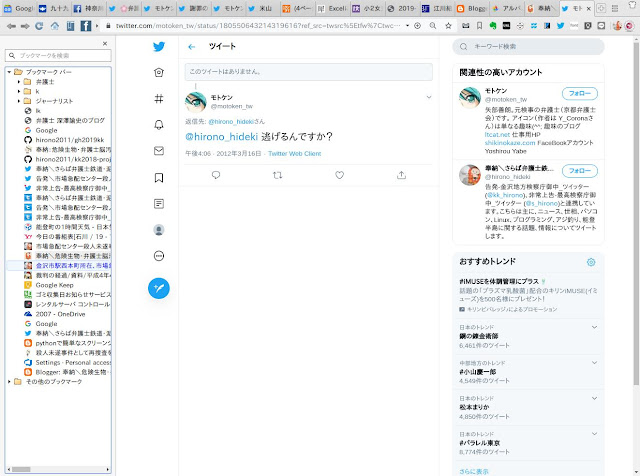Open the Settings · Personal access bookmark
This screenshot has width=640, height=476.
point(67,363)
